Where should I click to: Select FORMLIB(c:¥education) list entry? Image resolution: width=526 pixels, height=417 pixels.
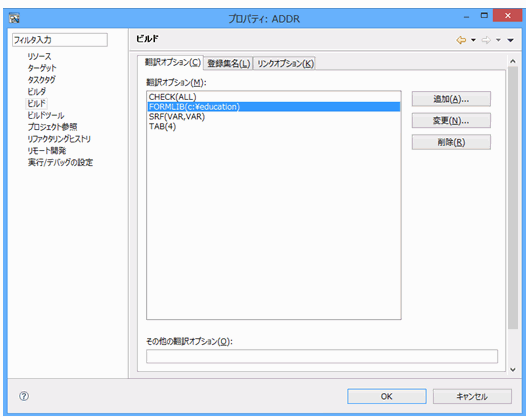coord(273,107)
